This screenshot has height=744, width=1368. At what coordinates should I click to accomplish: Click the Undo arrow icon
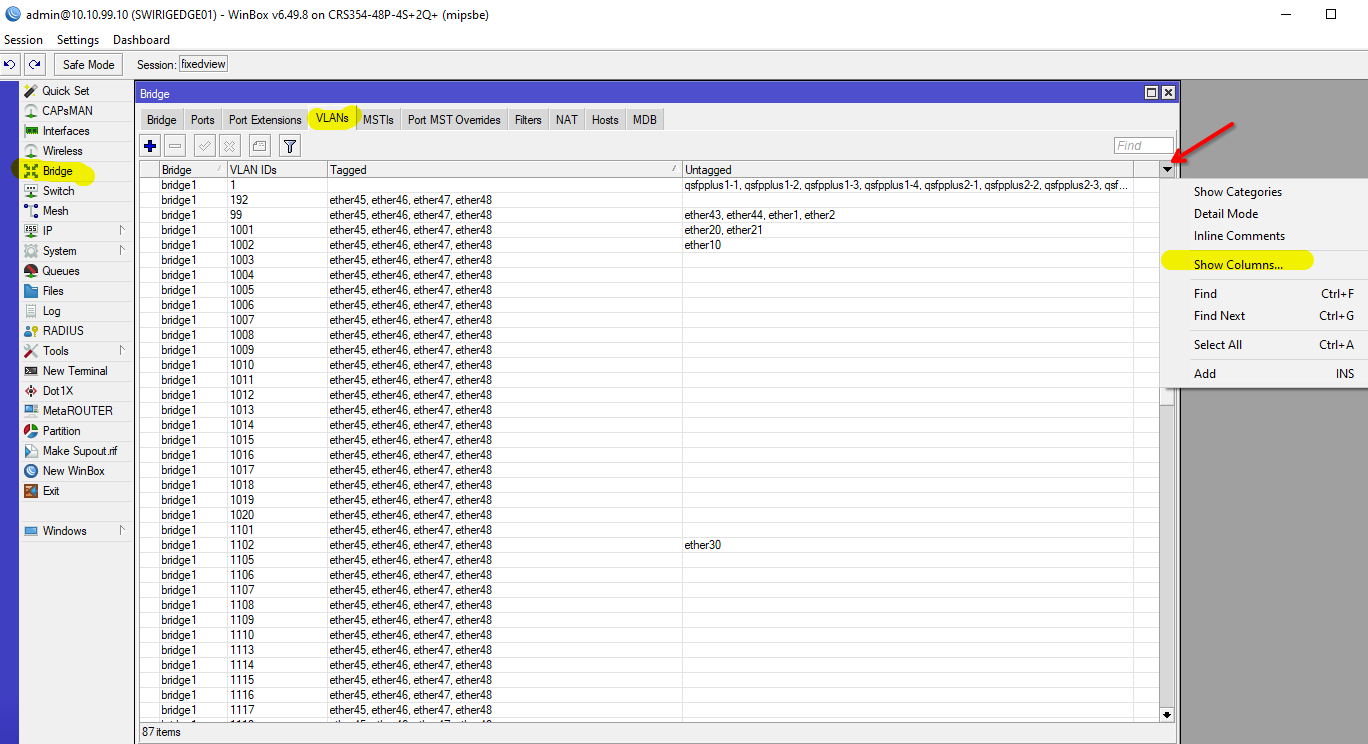(10, 65)
